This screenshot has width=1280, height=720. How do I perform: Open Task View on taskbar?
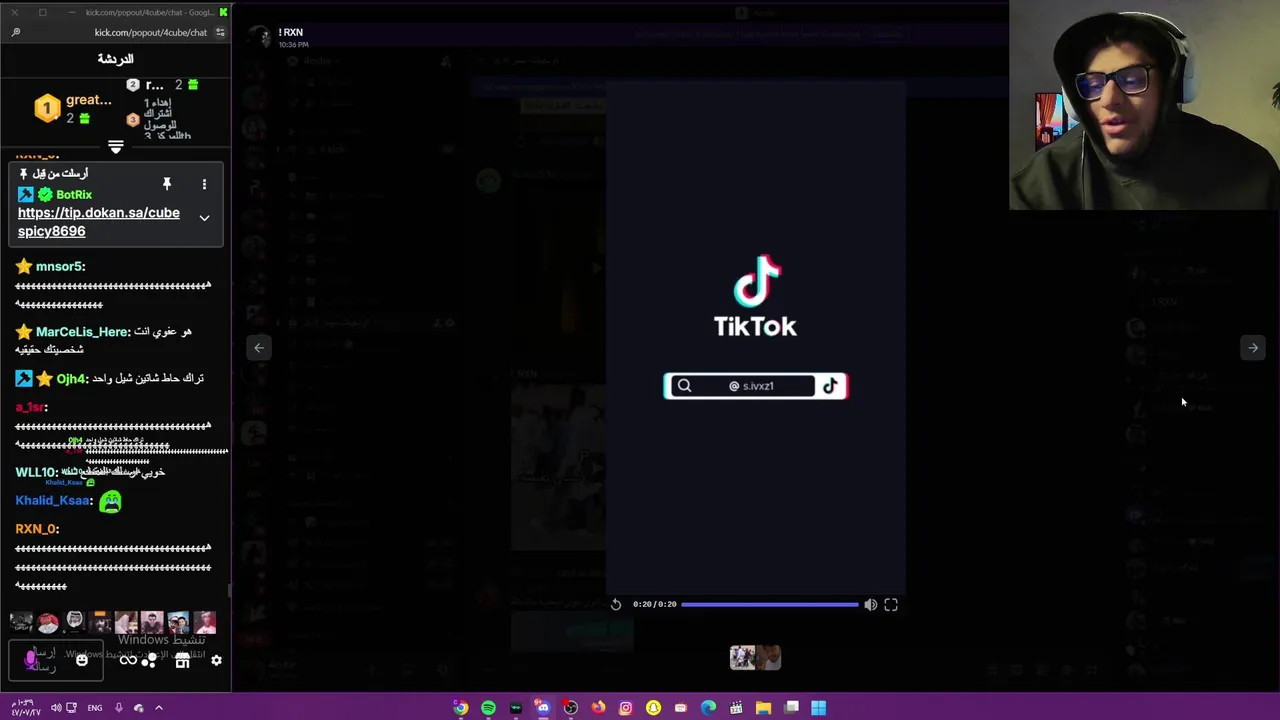(791, 708)
